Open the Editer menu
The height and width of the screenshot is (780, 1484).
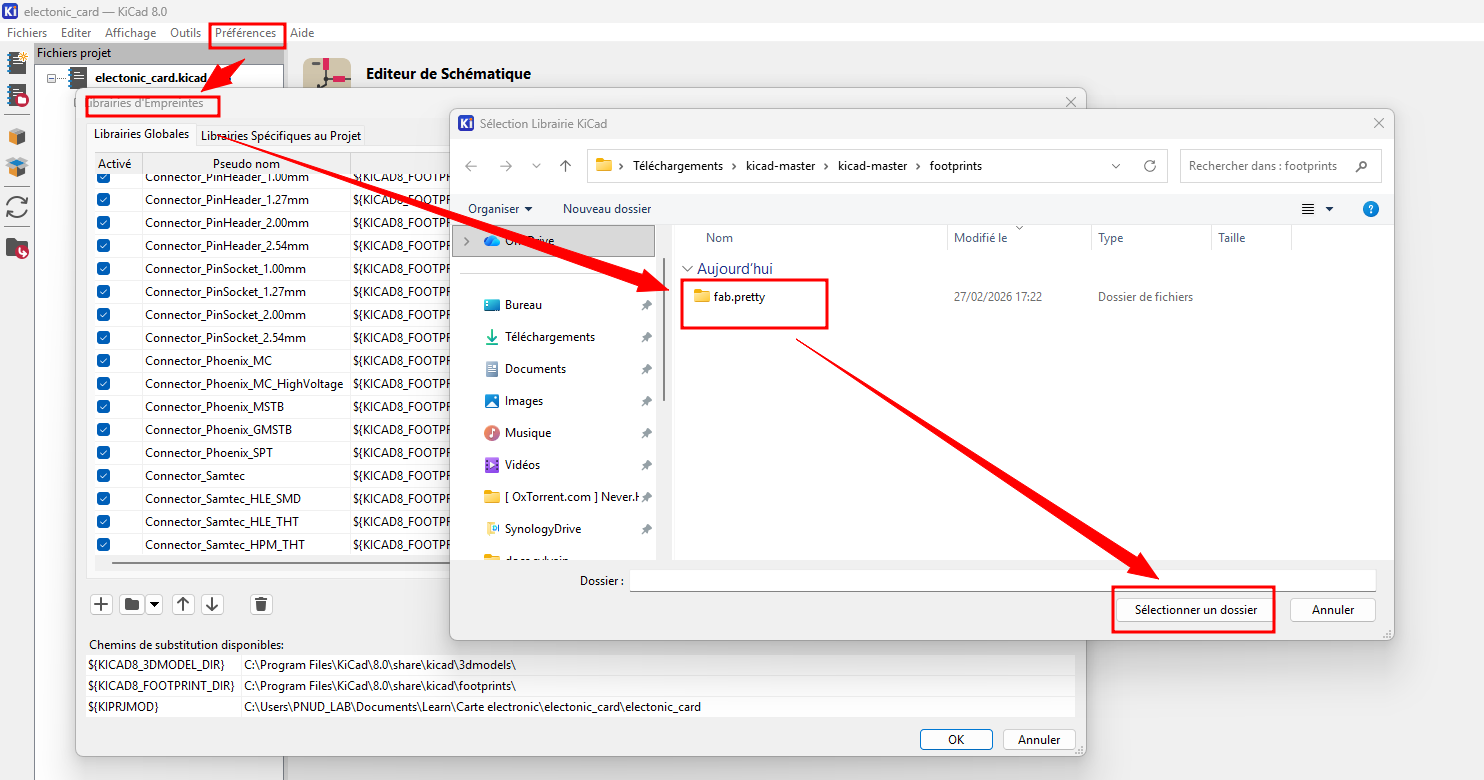[76, 33]
